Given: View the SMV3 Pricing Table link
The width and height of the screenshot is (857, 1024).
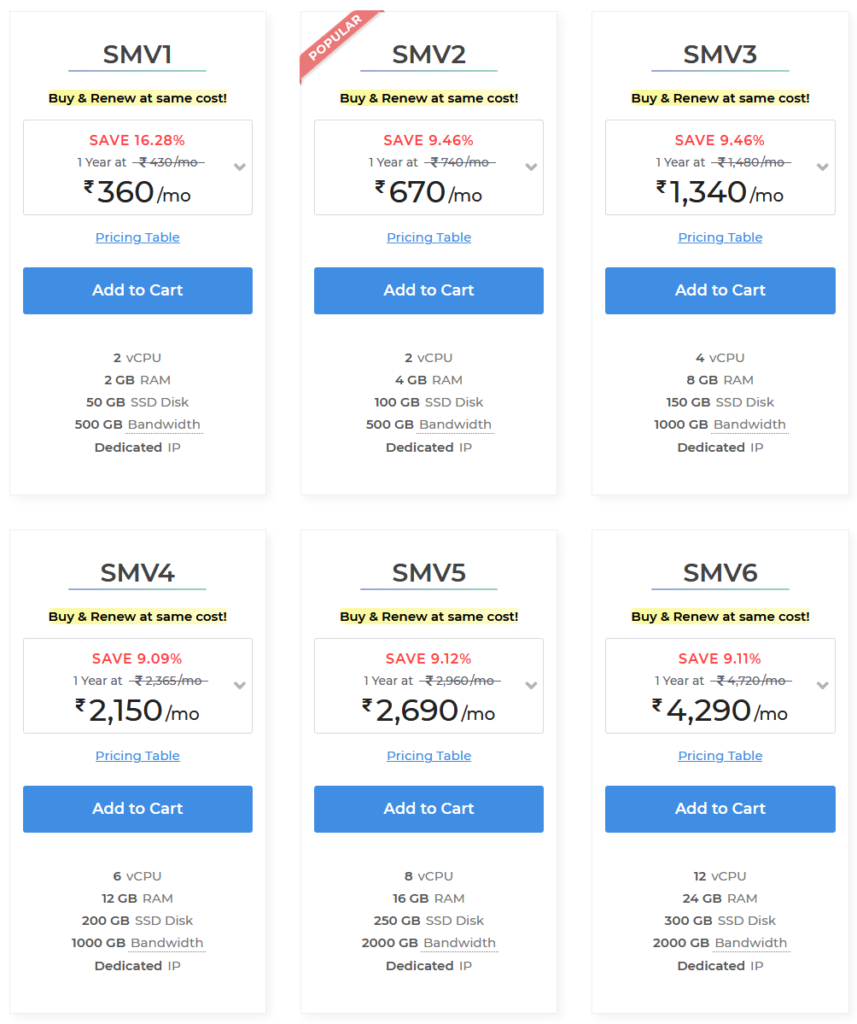Looking at the screenshot, I should click(x=720, y=238).
